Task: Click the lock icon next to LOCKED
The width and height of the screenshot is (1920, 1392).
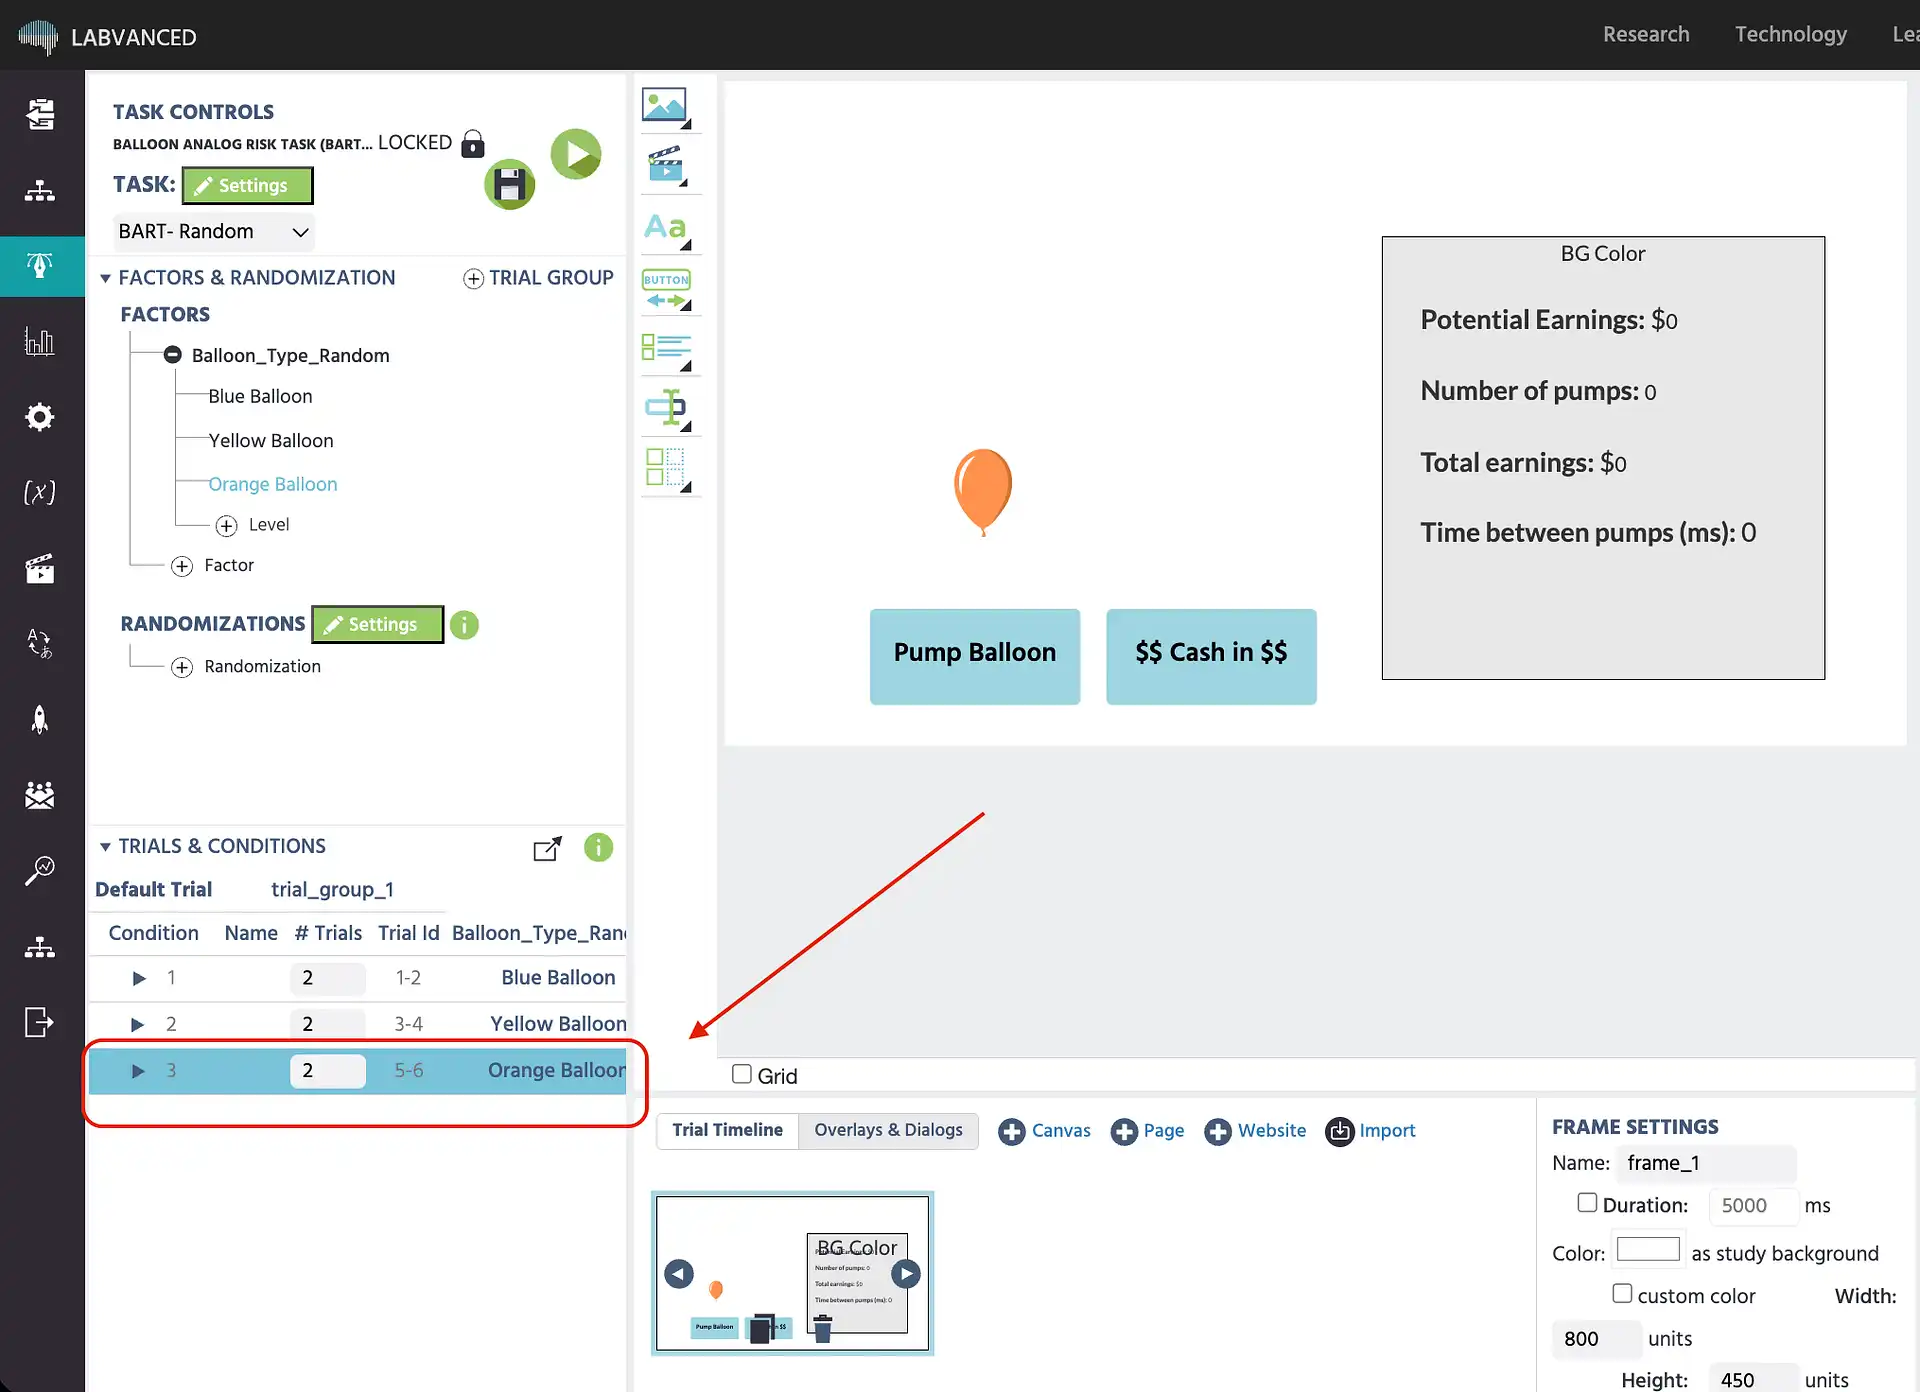Action: pos(473,144)
